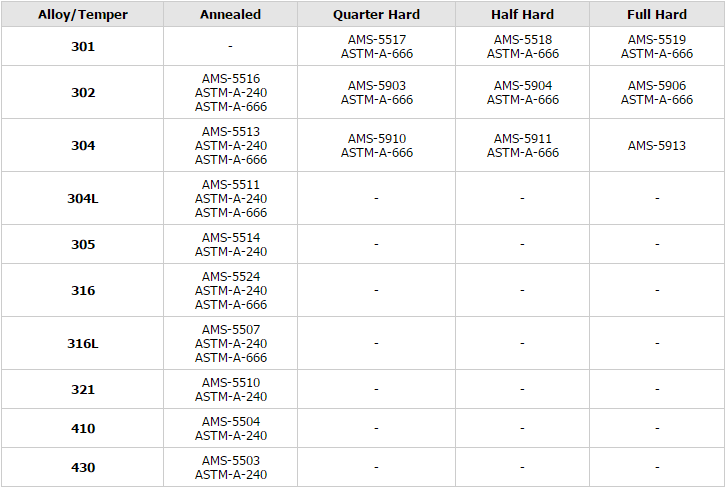Select AMS-5514 for alloy 305
726x488 pixels.
(231, 238)
